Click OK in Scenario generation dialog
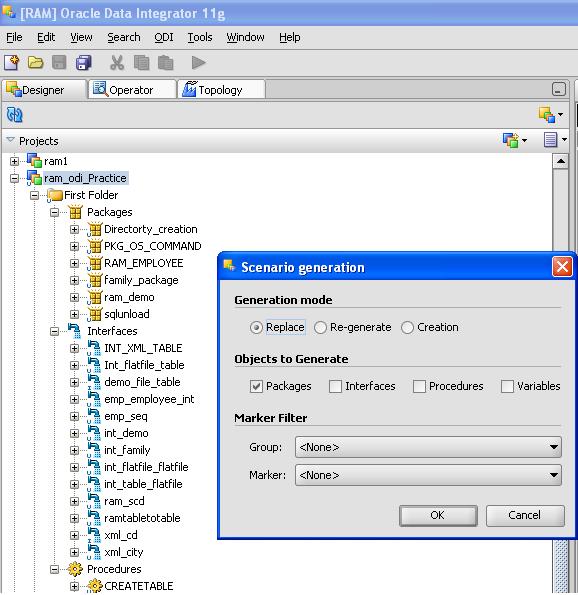 (x=438, y=515)
